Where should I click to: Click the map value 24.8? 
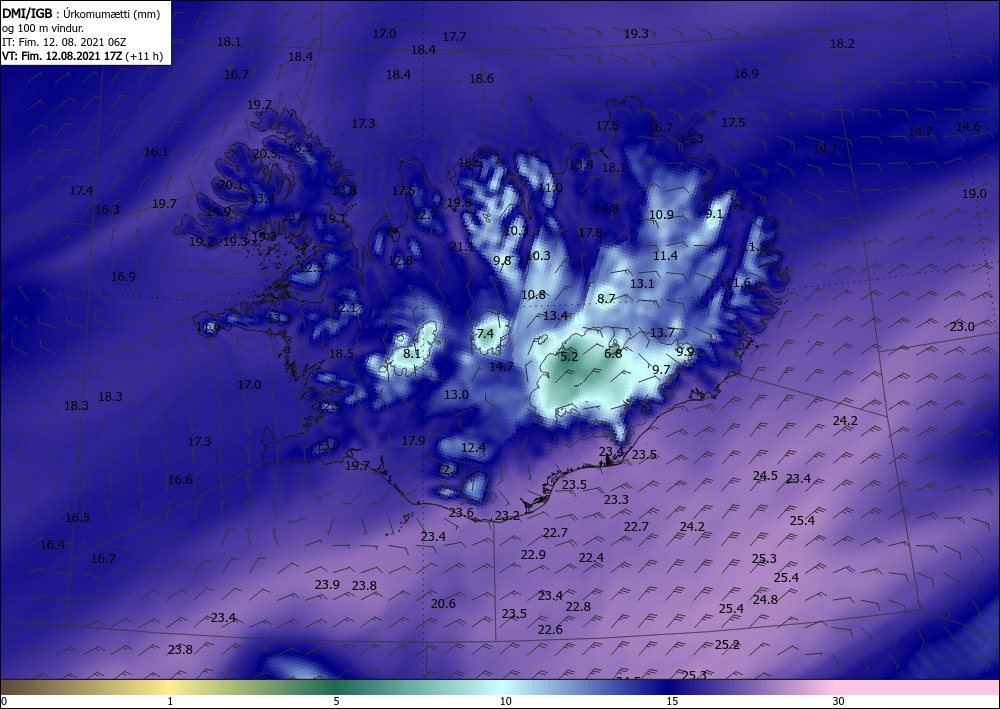click(765, 600)
